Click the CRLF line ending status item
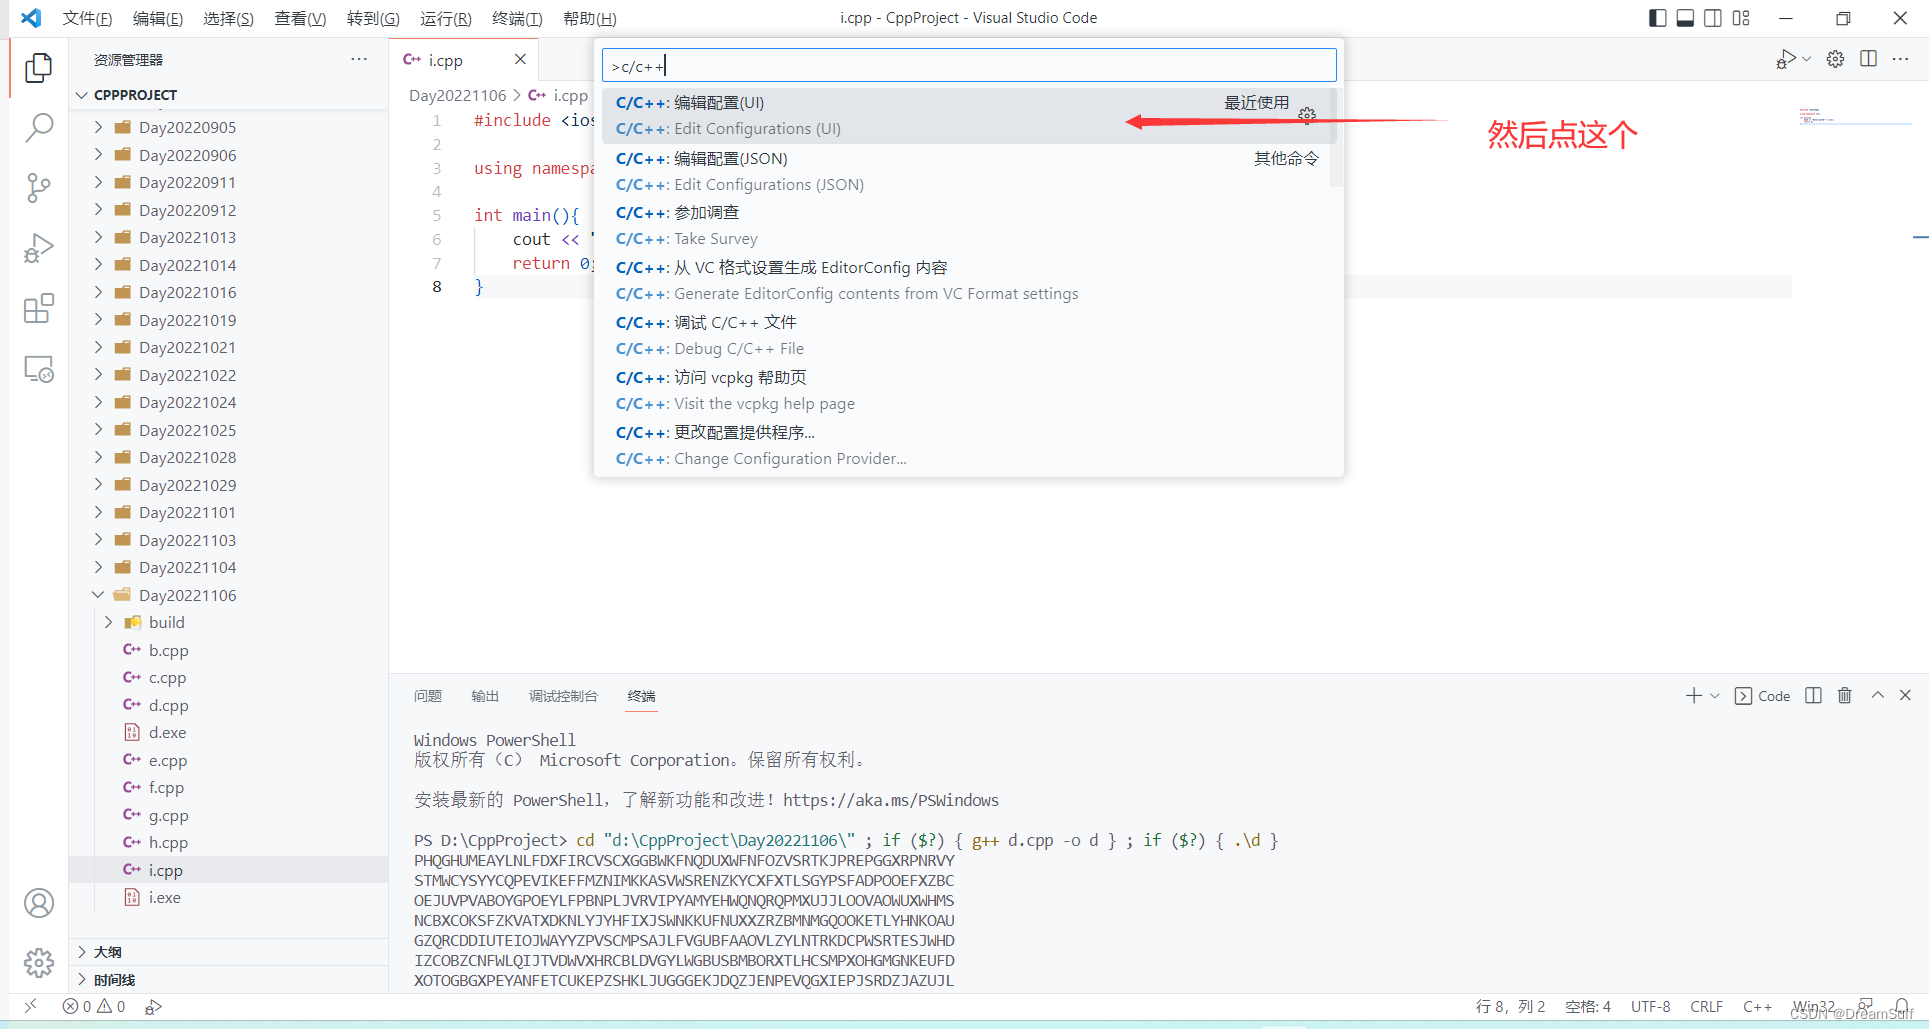The image size is (1929, 1029). [1707, 1006]
